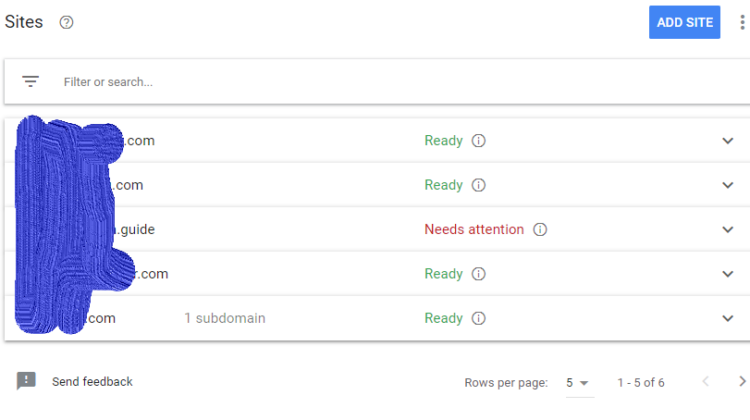
Task: Click info icon beside first Ready status
Action: click(478, 141)
